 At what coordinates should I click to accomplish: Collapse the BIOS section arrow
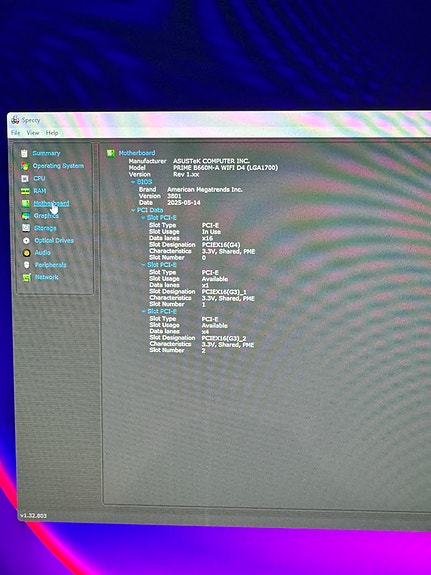point(133,182)
